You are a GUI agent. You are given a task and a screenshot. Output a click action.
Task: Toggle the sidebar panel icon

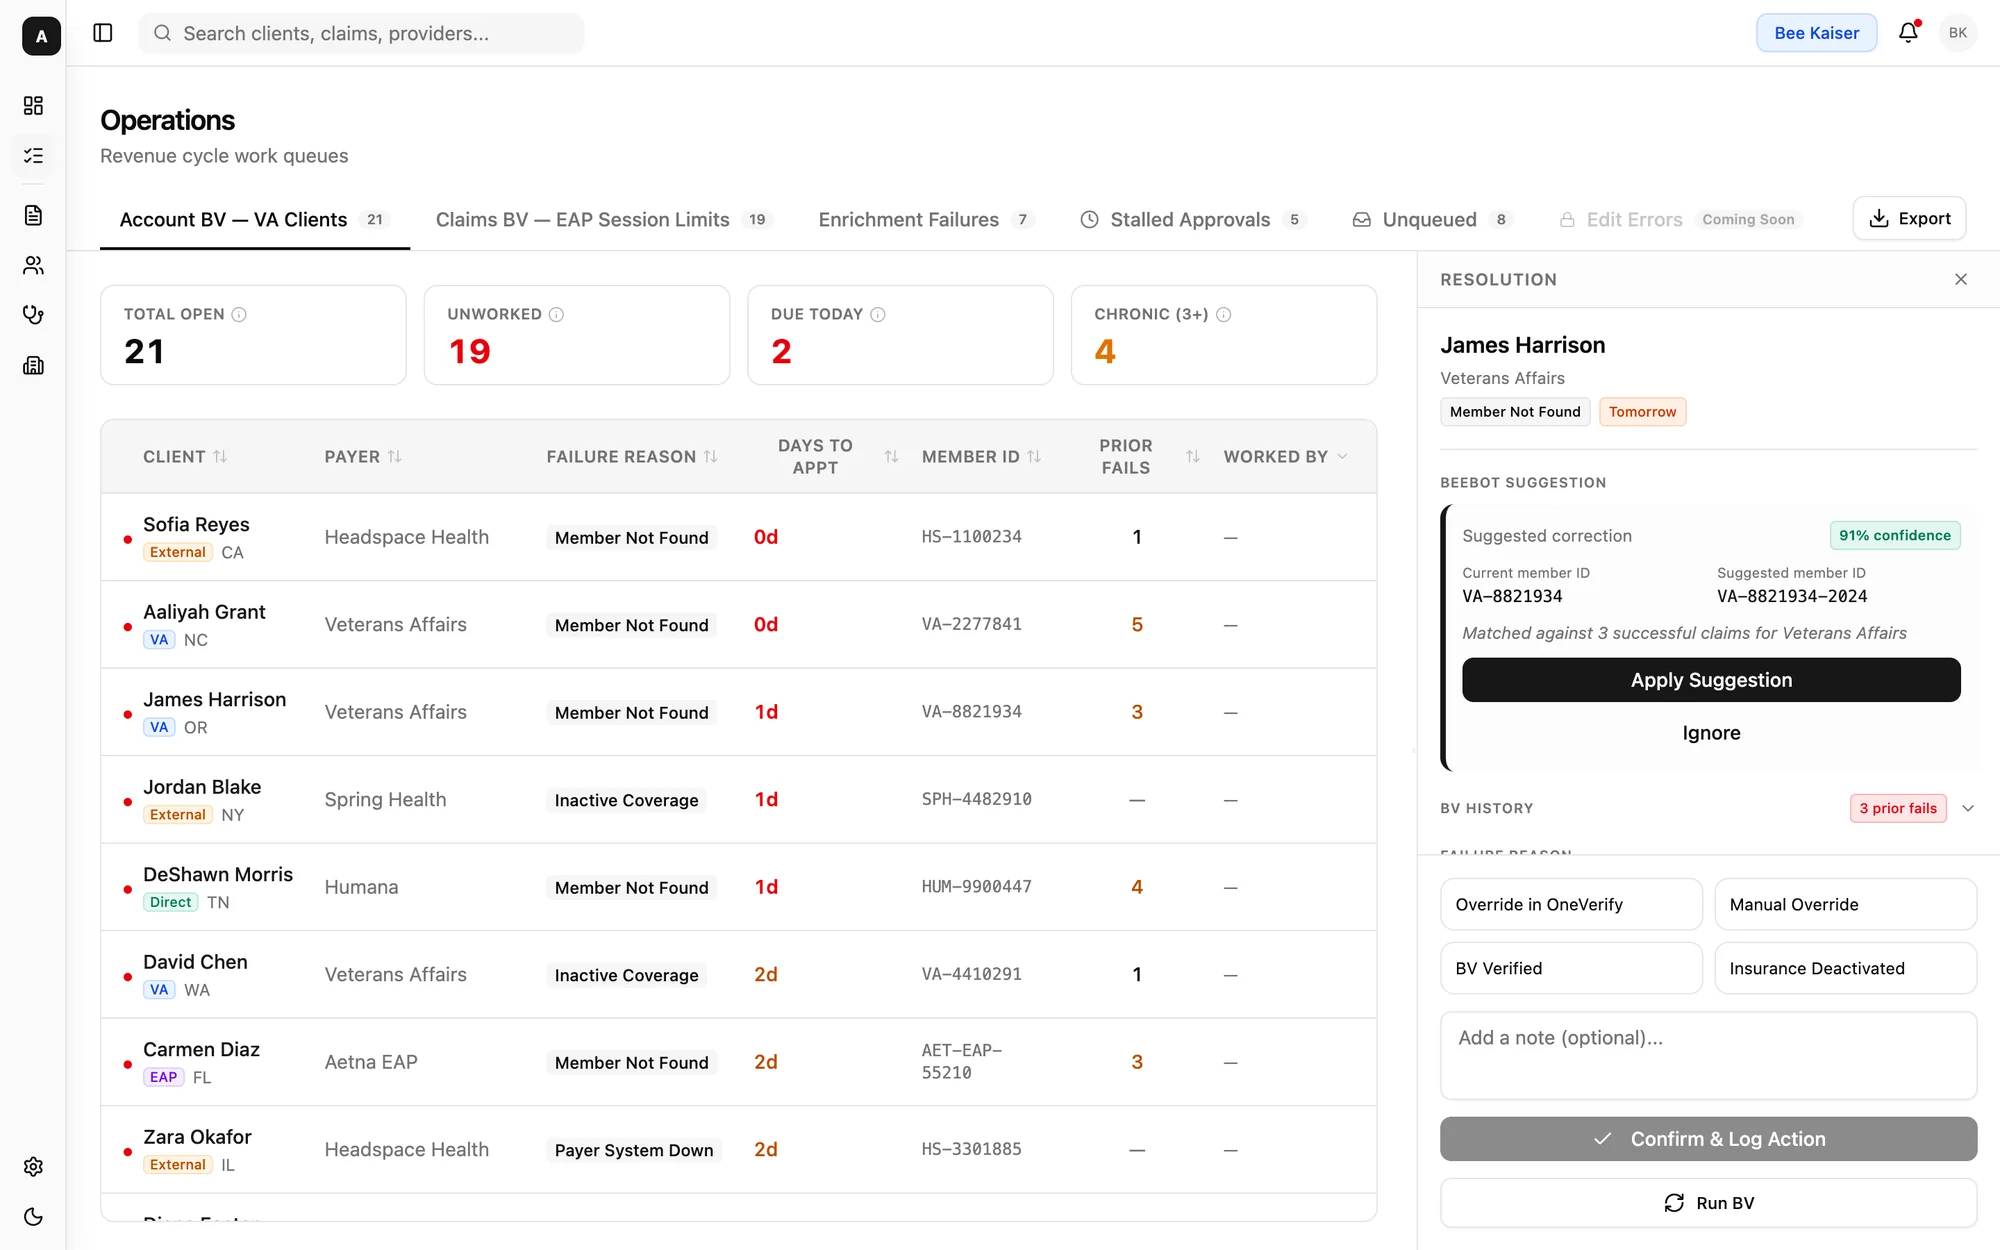click(x=103, y=33)
